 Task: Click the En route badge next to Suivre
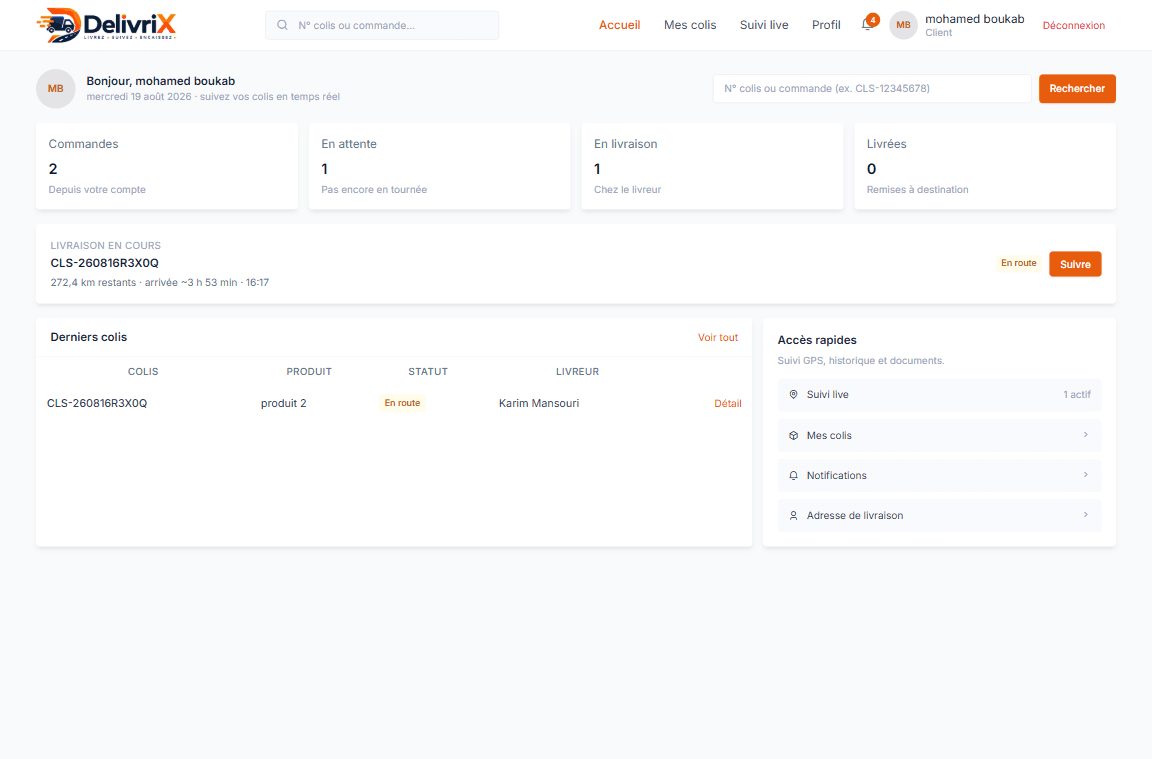(x=1018, y=263)
